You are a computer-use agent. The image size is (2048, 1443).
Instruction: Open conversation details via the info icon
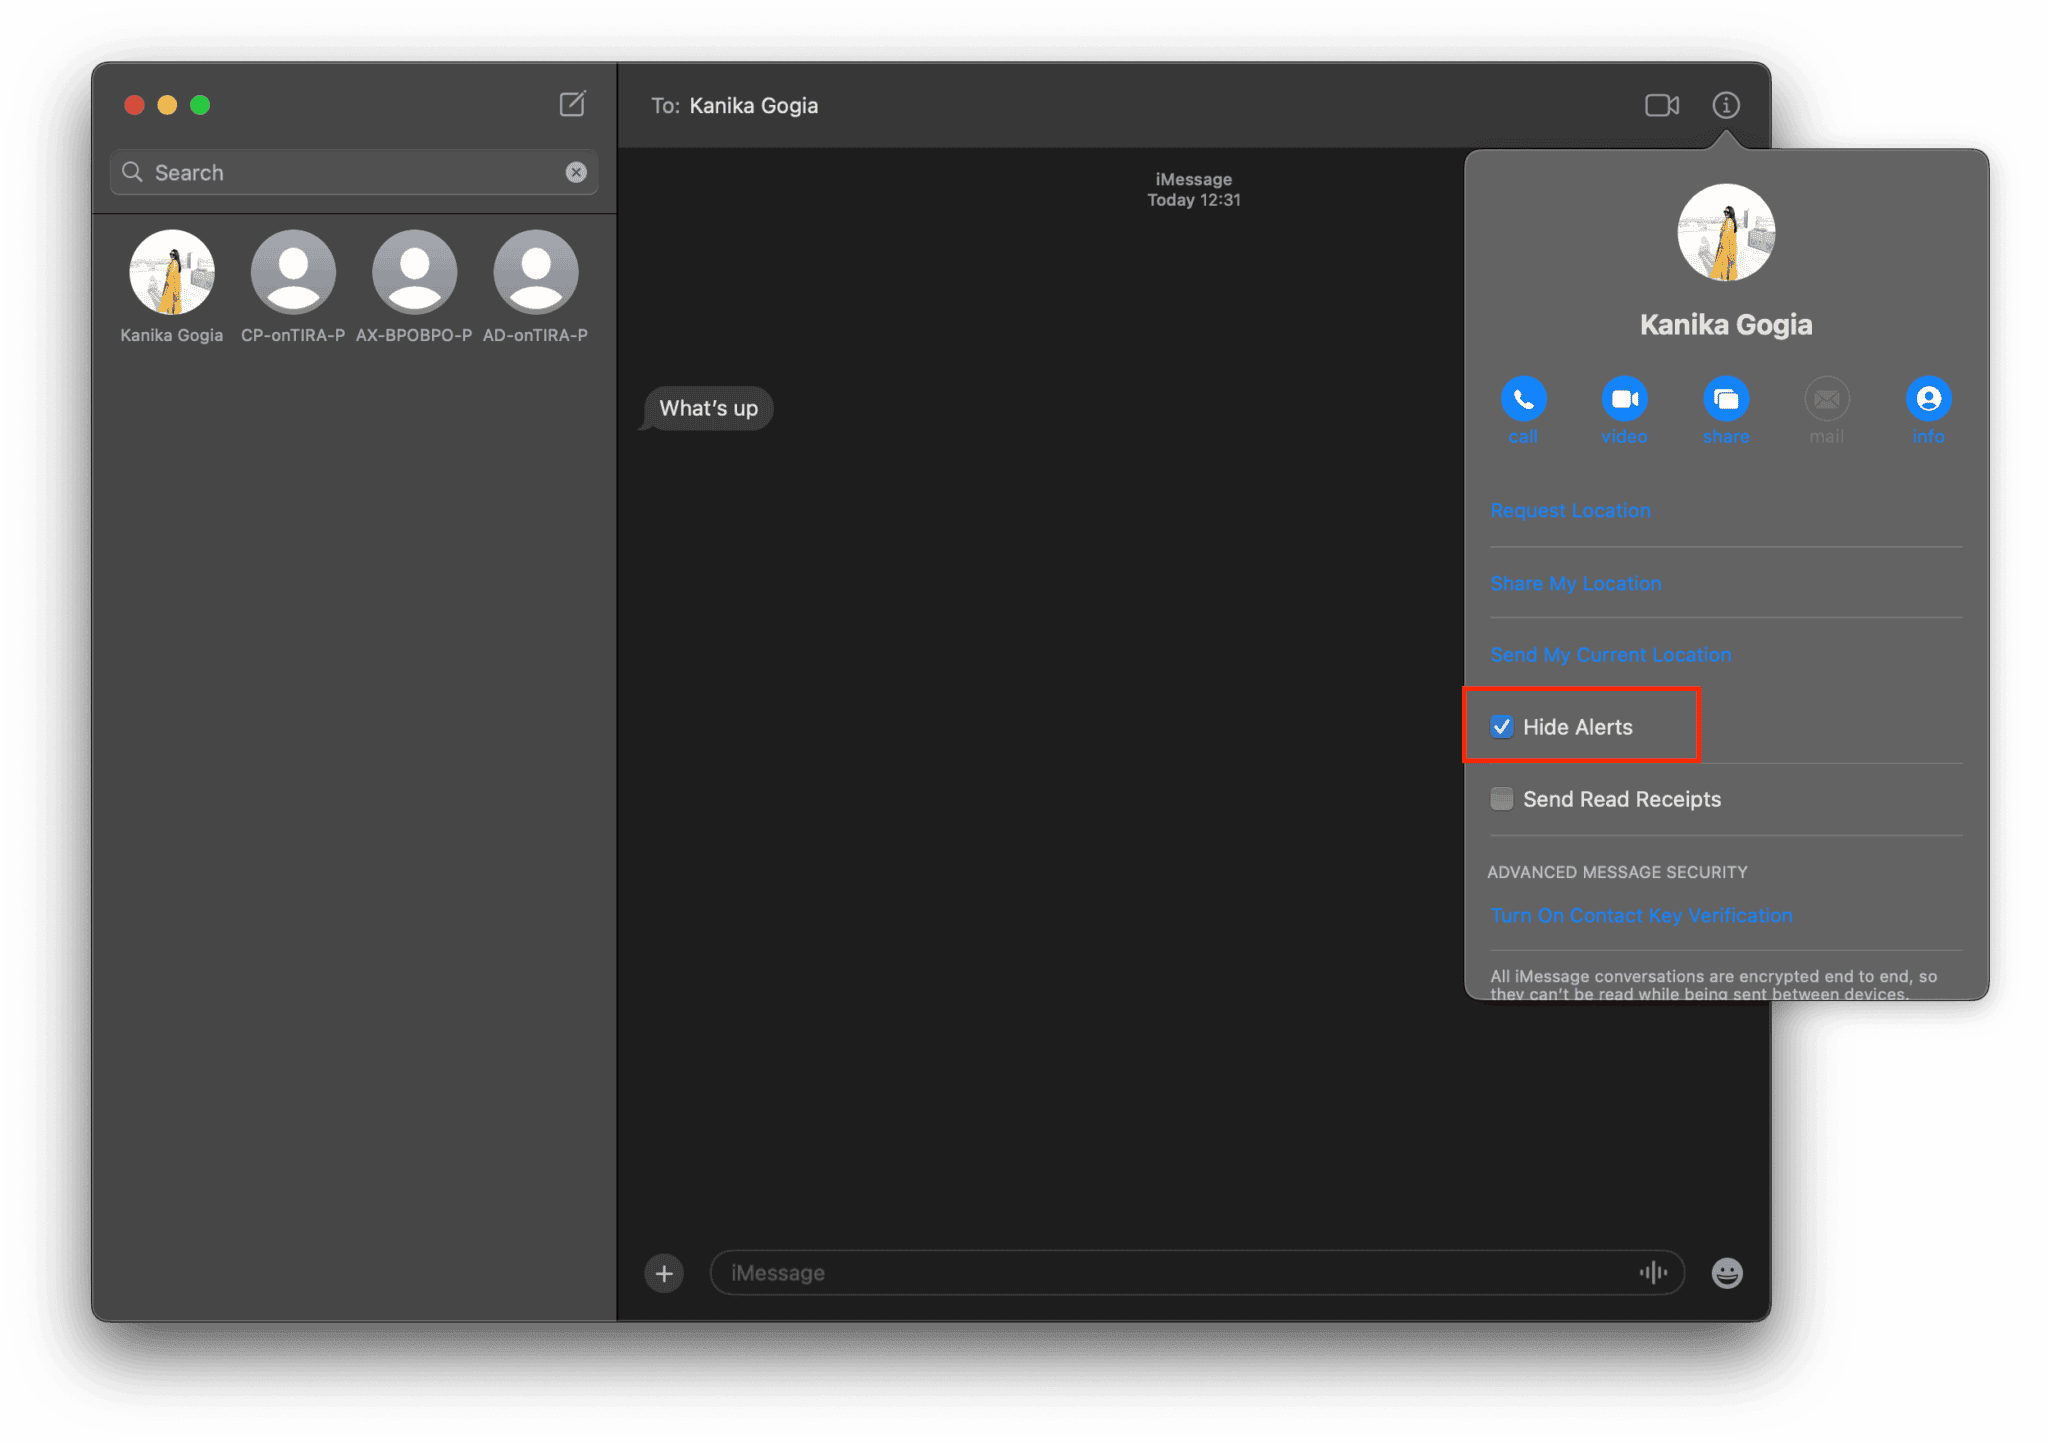point(1725,105)
